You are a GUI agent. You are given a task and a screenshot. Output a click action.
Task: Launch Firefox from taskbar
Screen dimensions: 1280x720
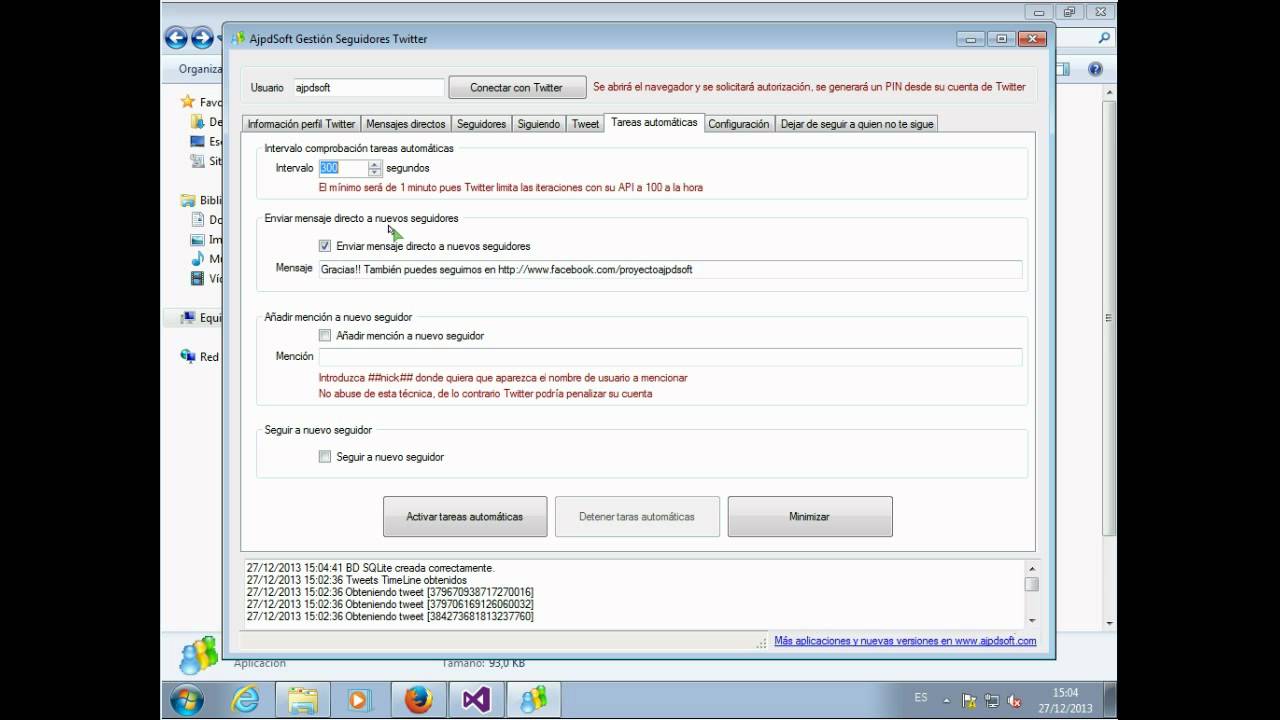point(418,700)
